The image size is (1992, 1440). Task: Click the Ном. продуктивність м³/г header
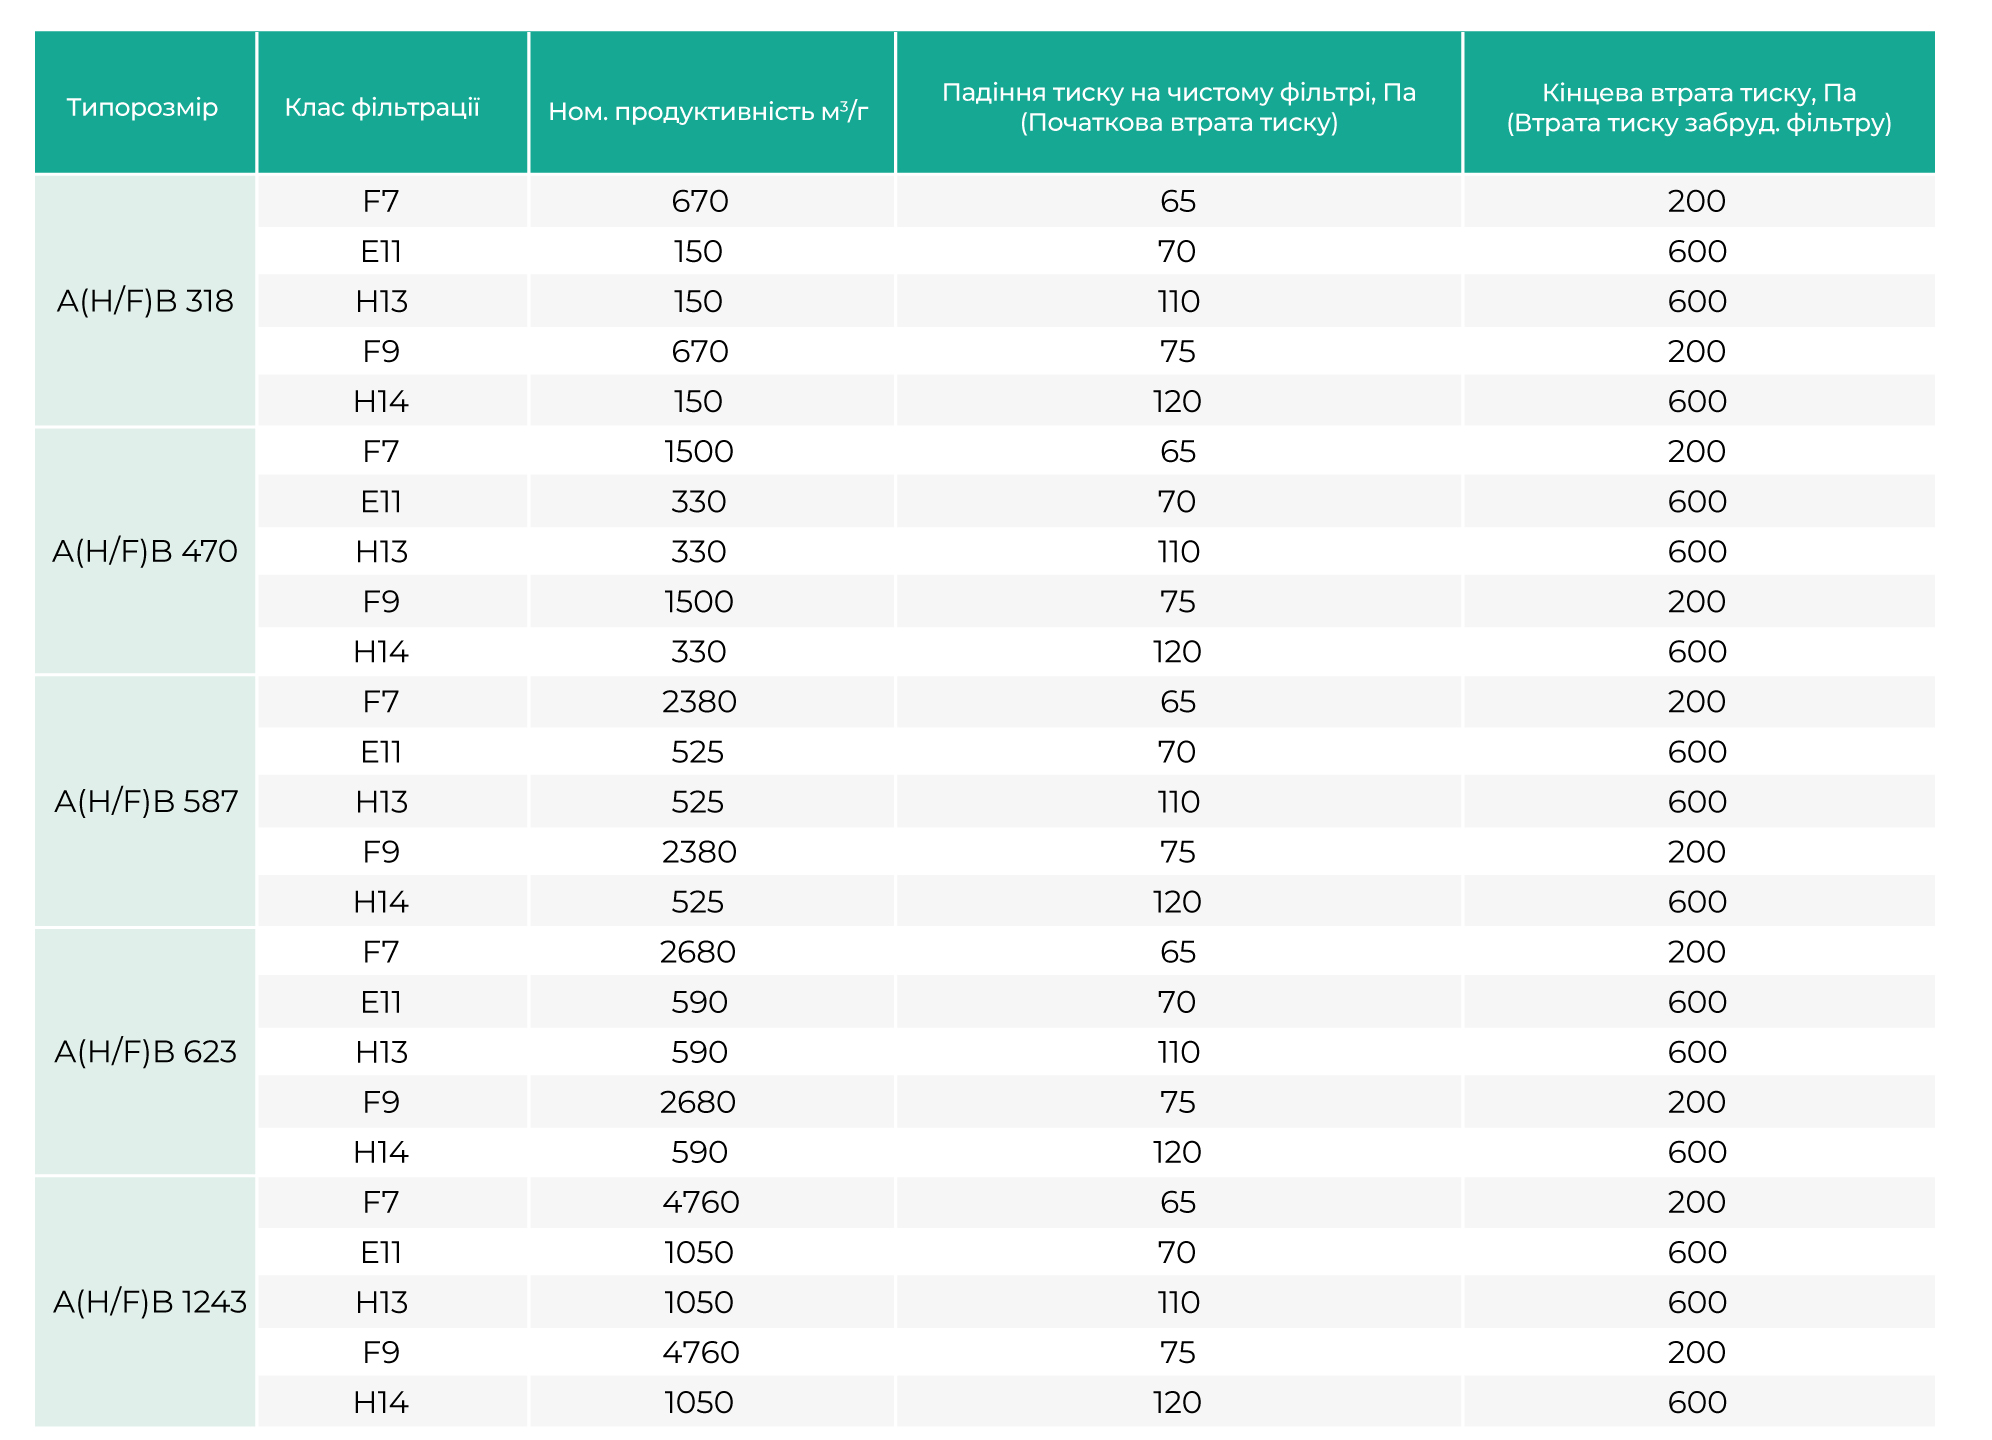pos(711,102)
